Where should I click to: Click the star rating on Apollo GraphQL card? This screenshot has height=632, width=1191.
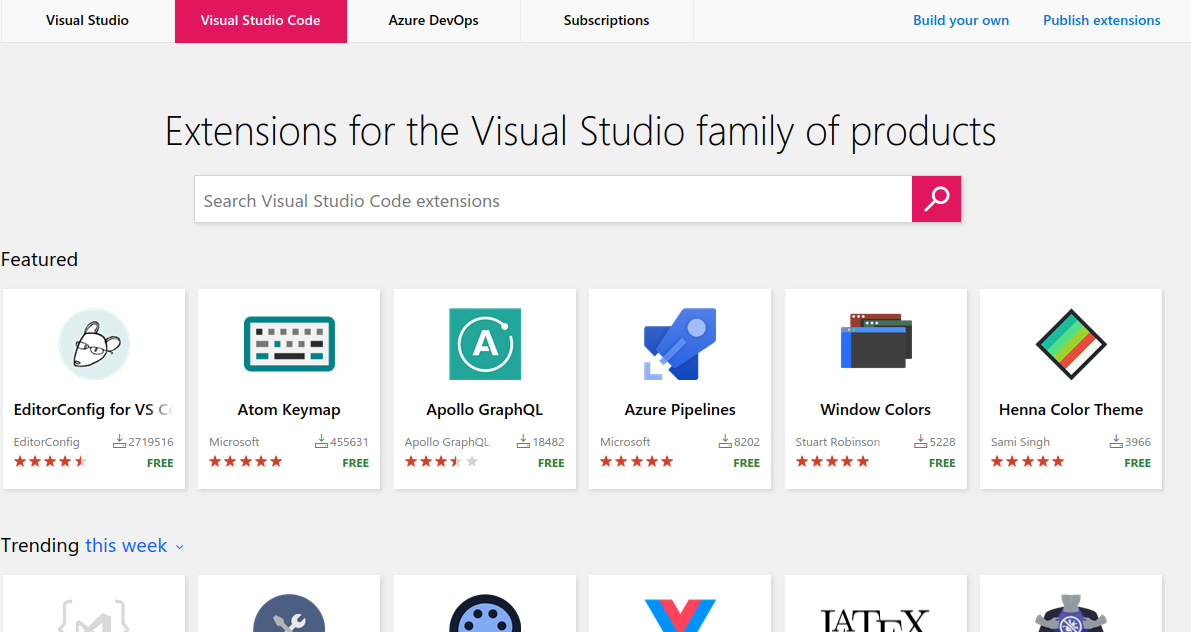[441, 461]
